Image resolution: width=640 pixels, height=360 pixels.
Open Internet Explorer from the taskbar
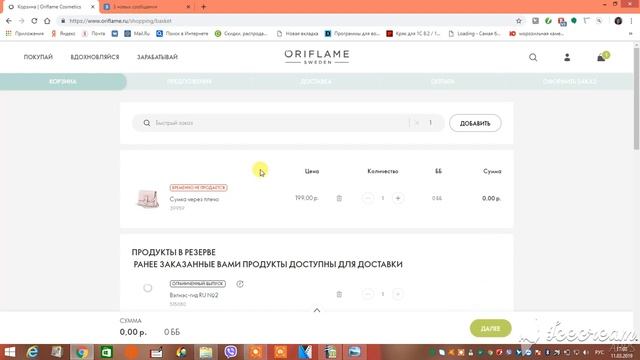pyautogui.click(x=32, y=352)
